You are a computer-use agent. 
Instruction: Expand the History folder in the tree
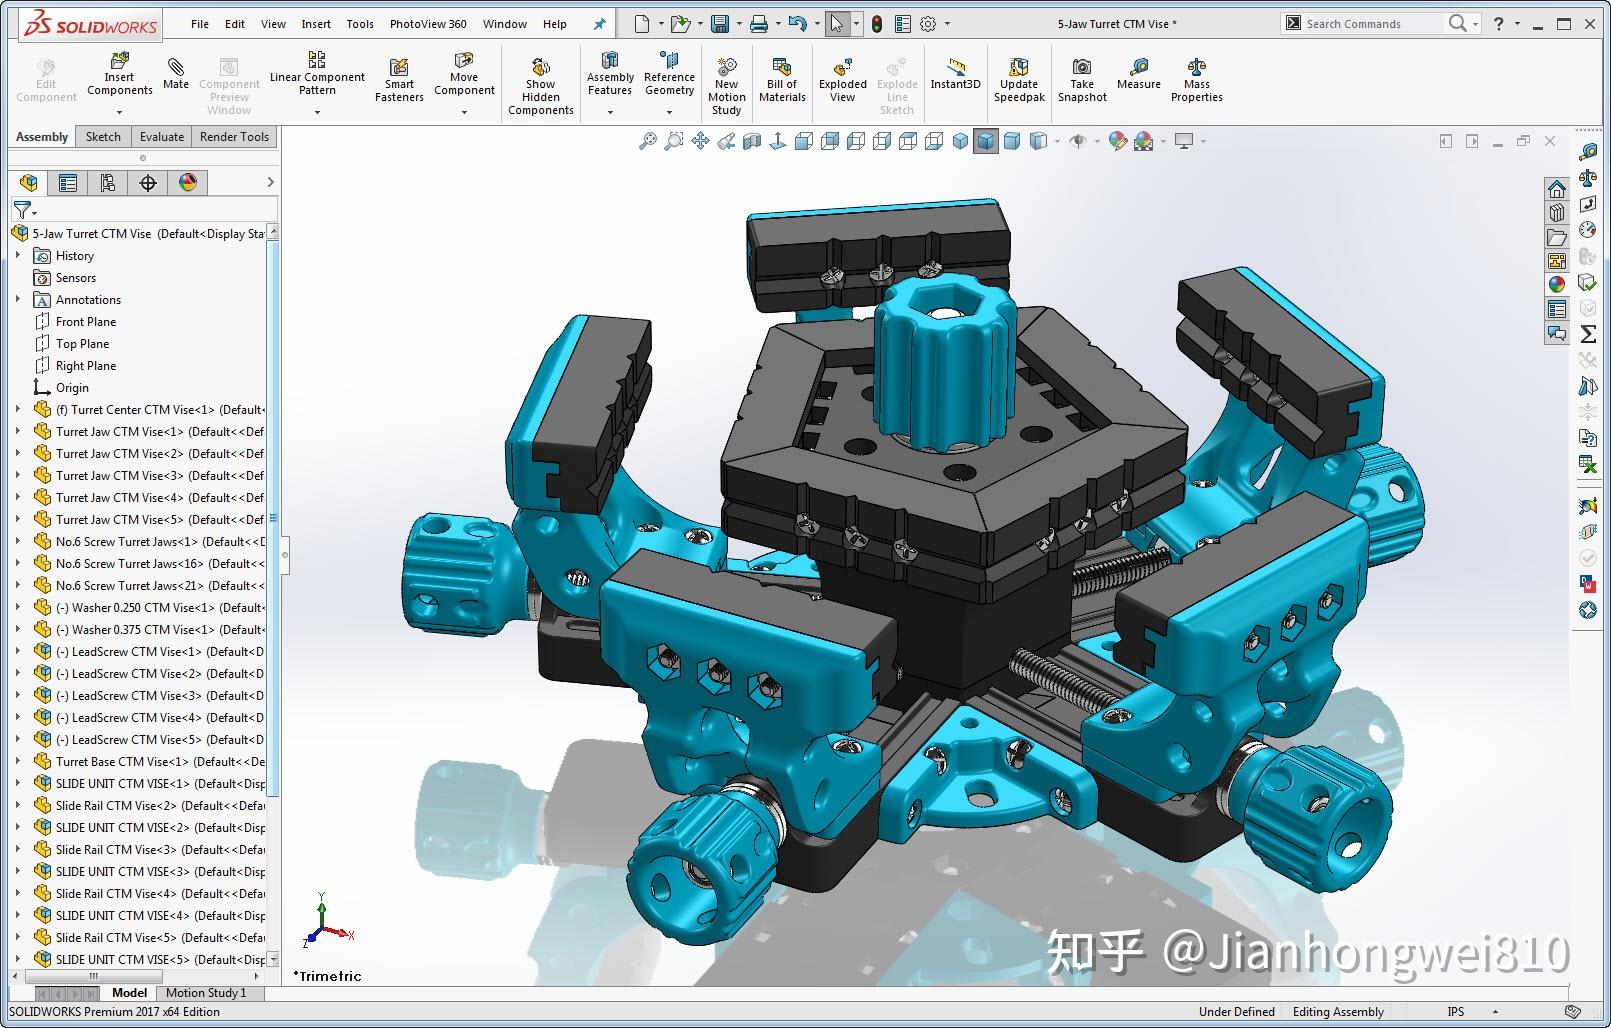point(19,255)
